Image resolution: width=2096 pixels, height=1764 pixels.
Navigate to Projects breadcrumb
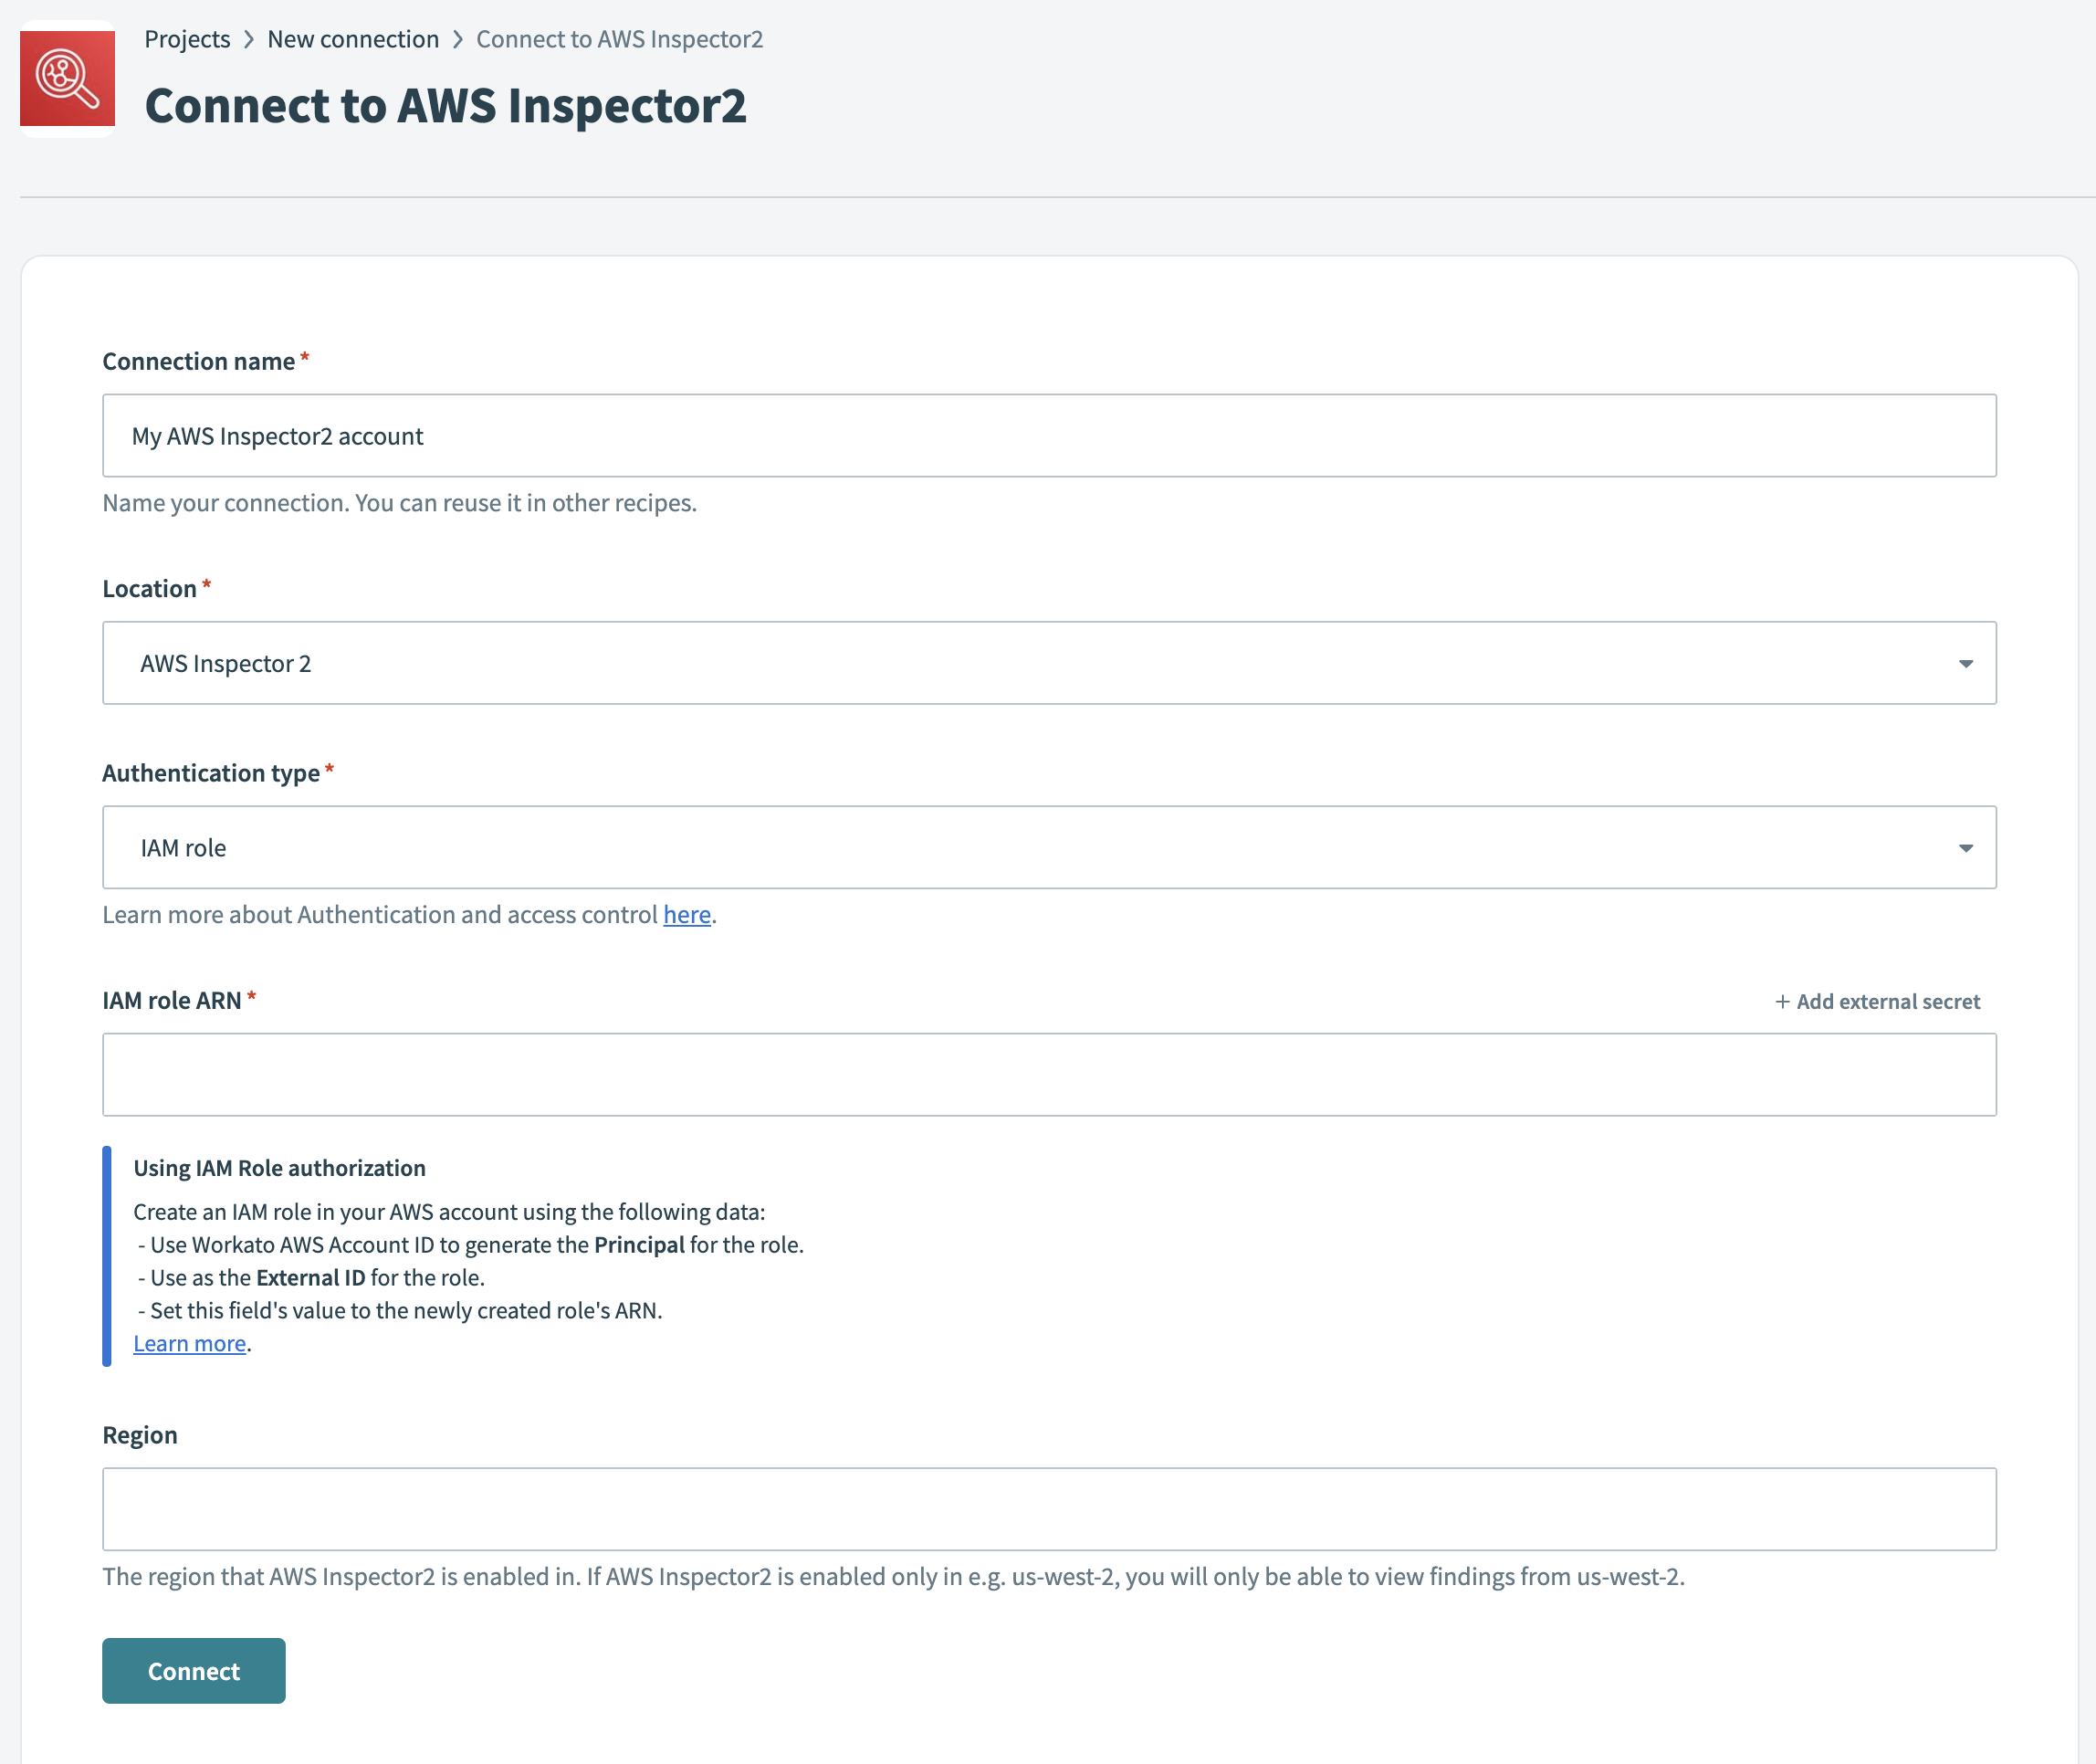187,39
